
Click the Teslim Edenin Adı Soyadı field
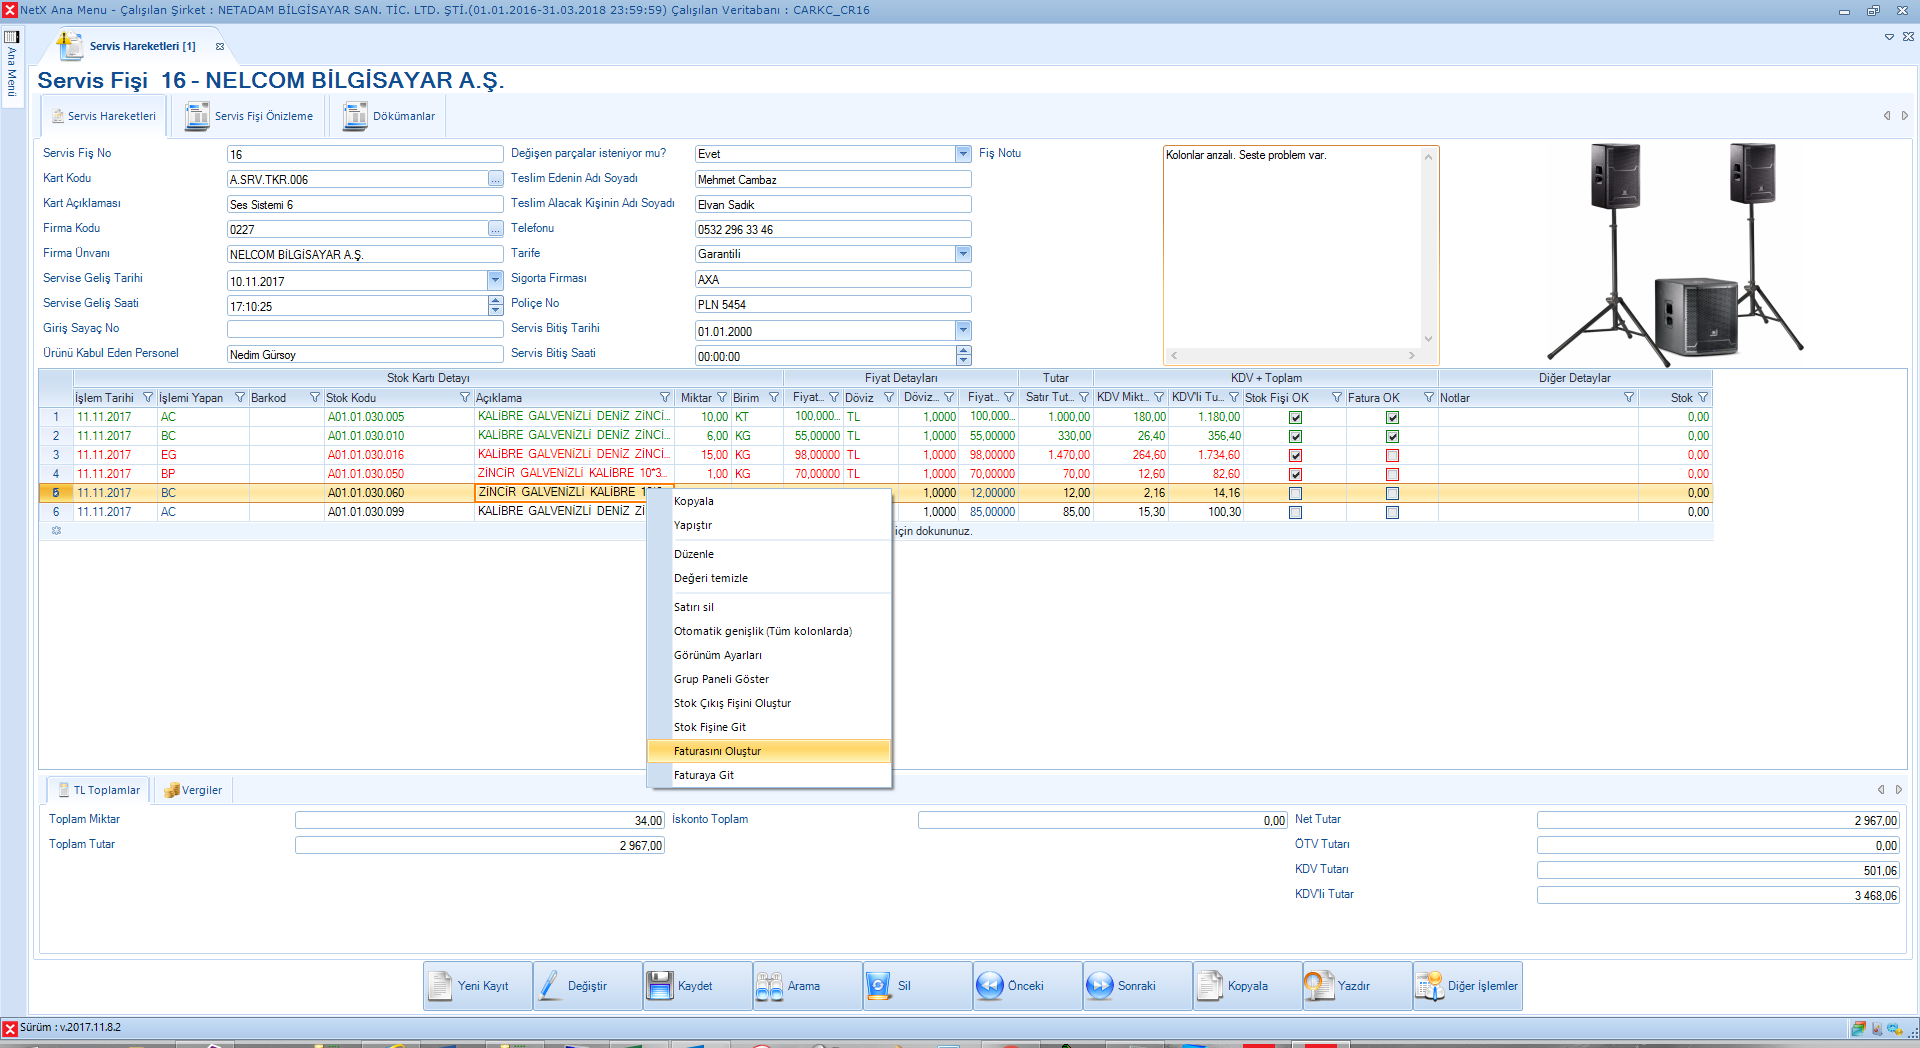click(832, 180)
